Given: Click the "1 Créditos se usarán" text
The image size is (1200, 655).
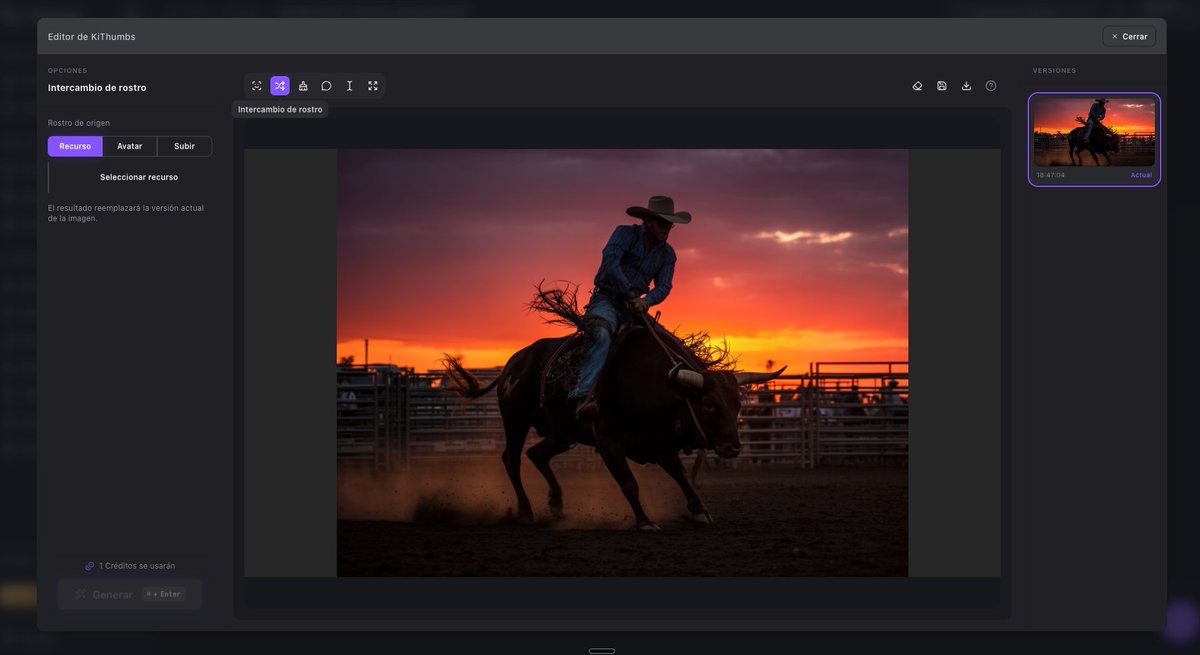Looking at the screenshot, I should pyautogui.click(x=137, y=566).
